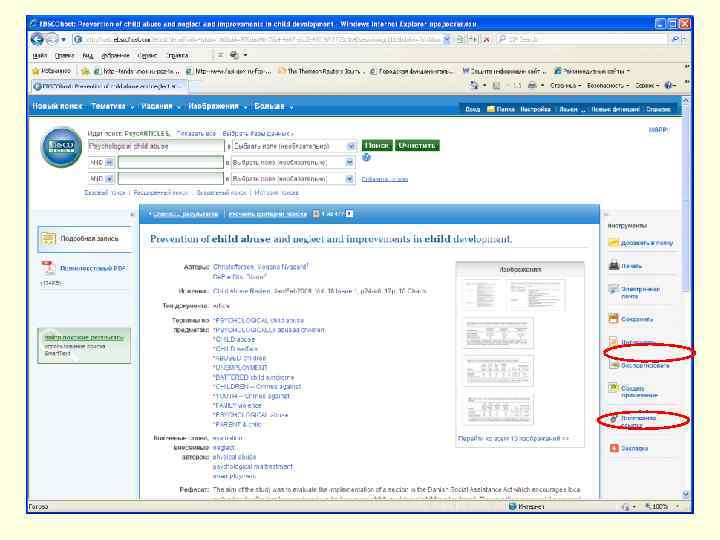
Task: Open the Справка menu in menu bar
Action: click(x=178, y=56)
